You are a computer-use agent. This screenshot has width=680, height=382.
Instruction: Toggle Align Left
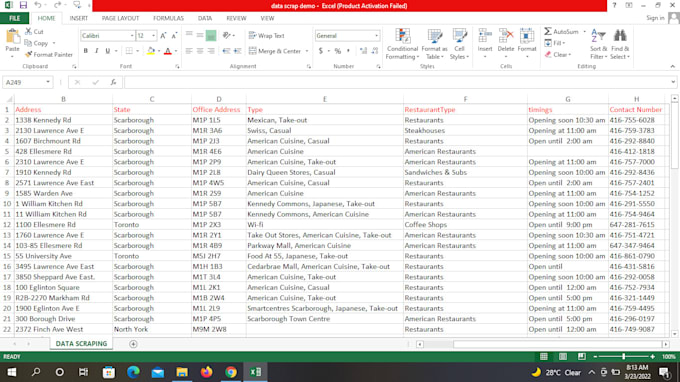coord(189,51)
